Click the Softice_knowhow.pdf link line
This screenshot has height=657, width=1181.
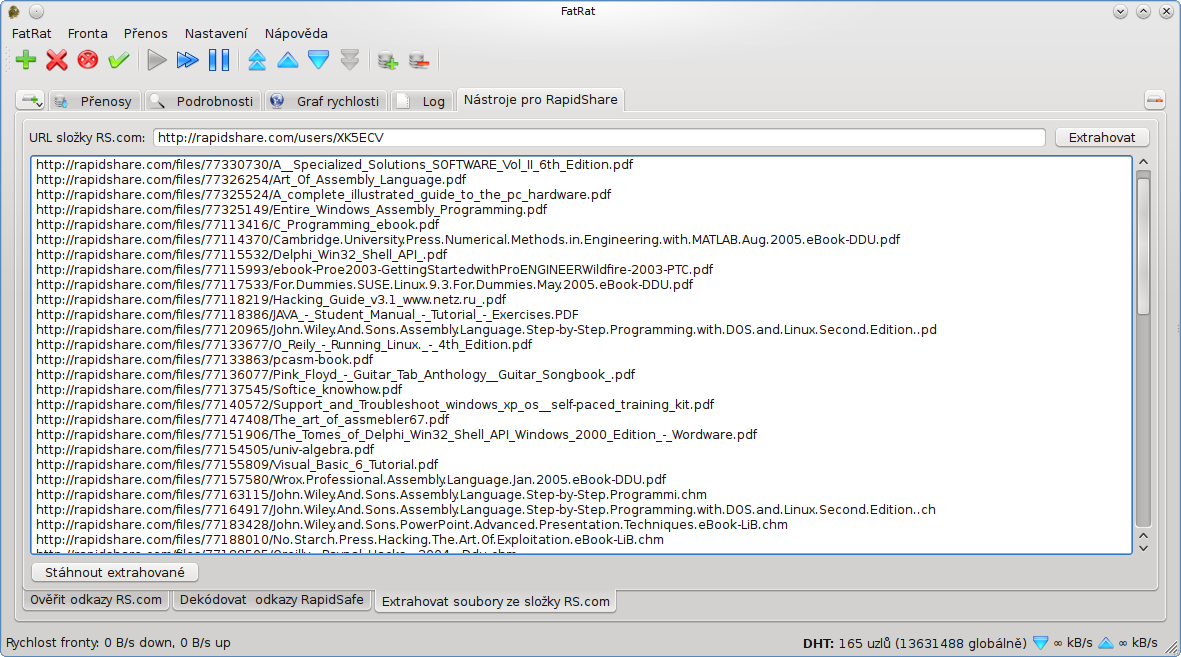coord(218,390)
